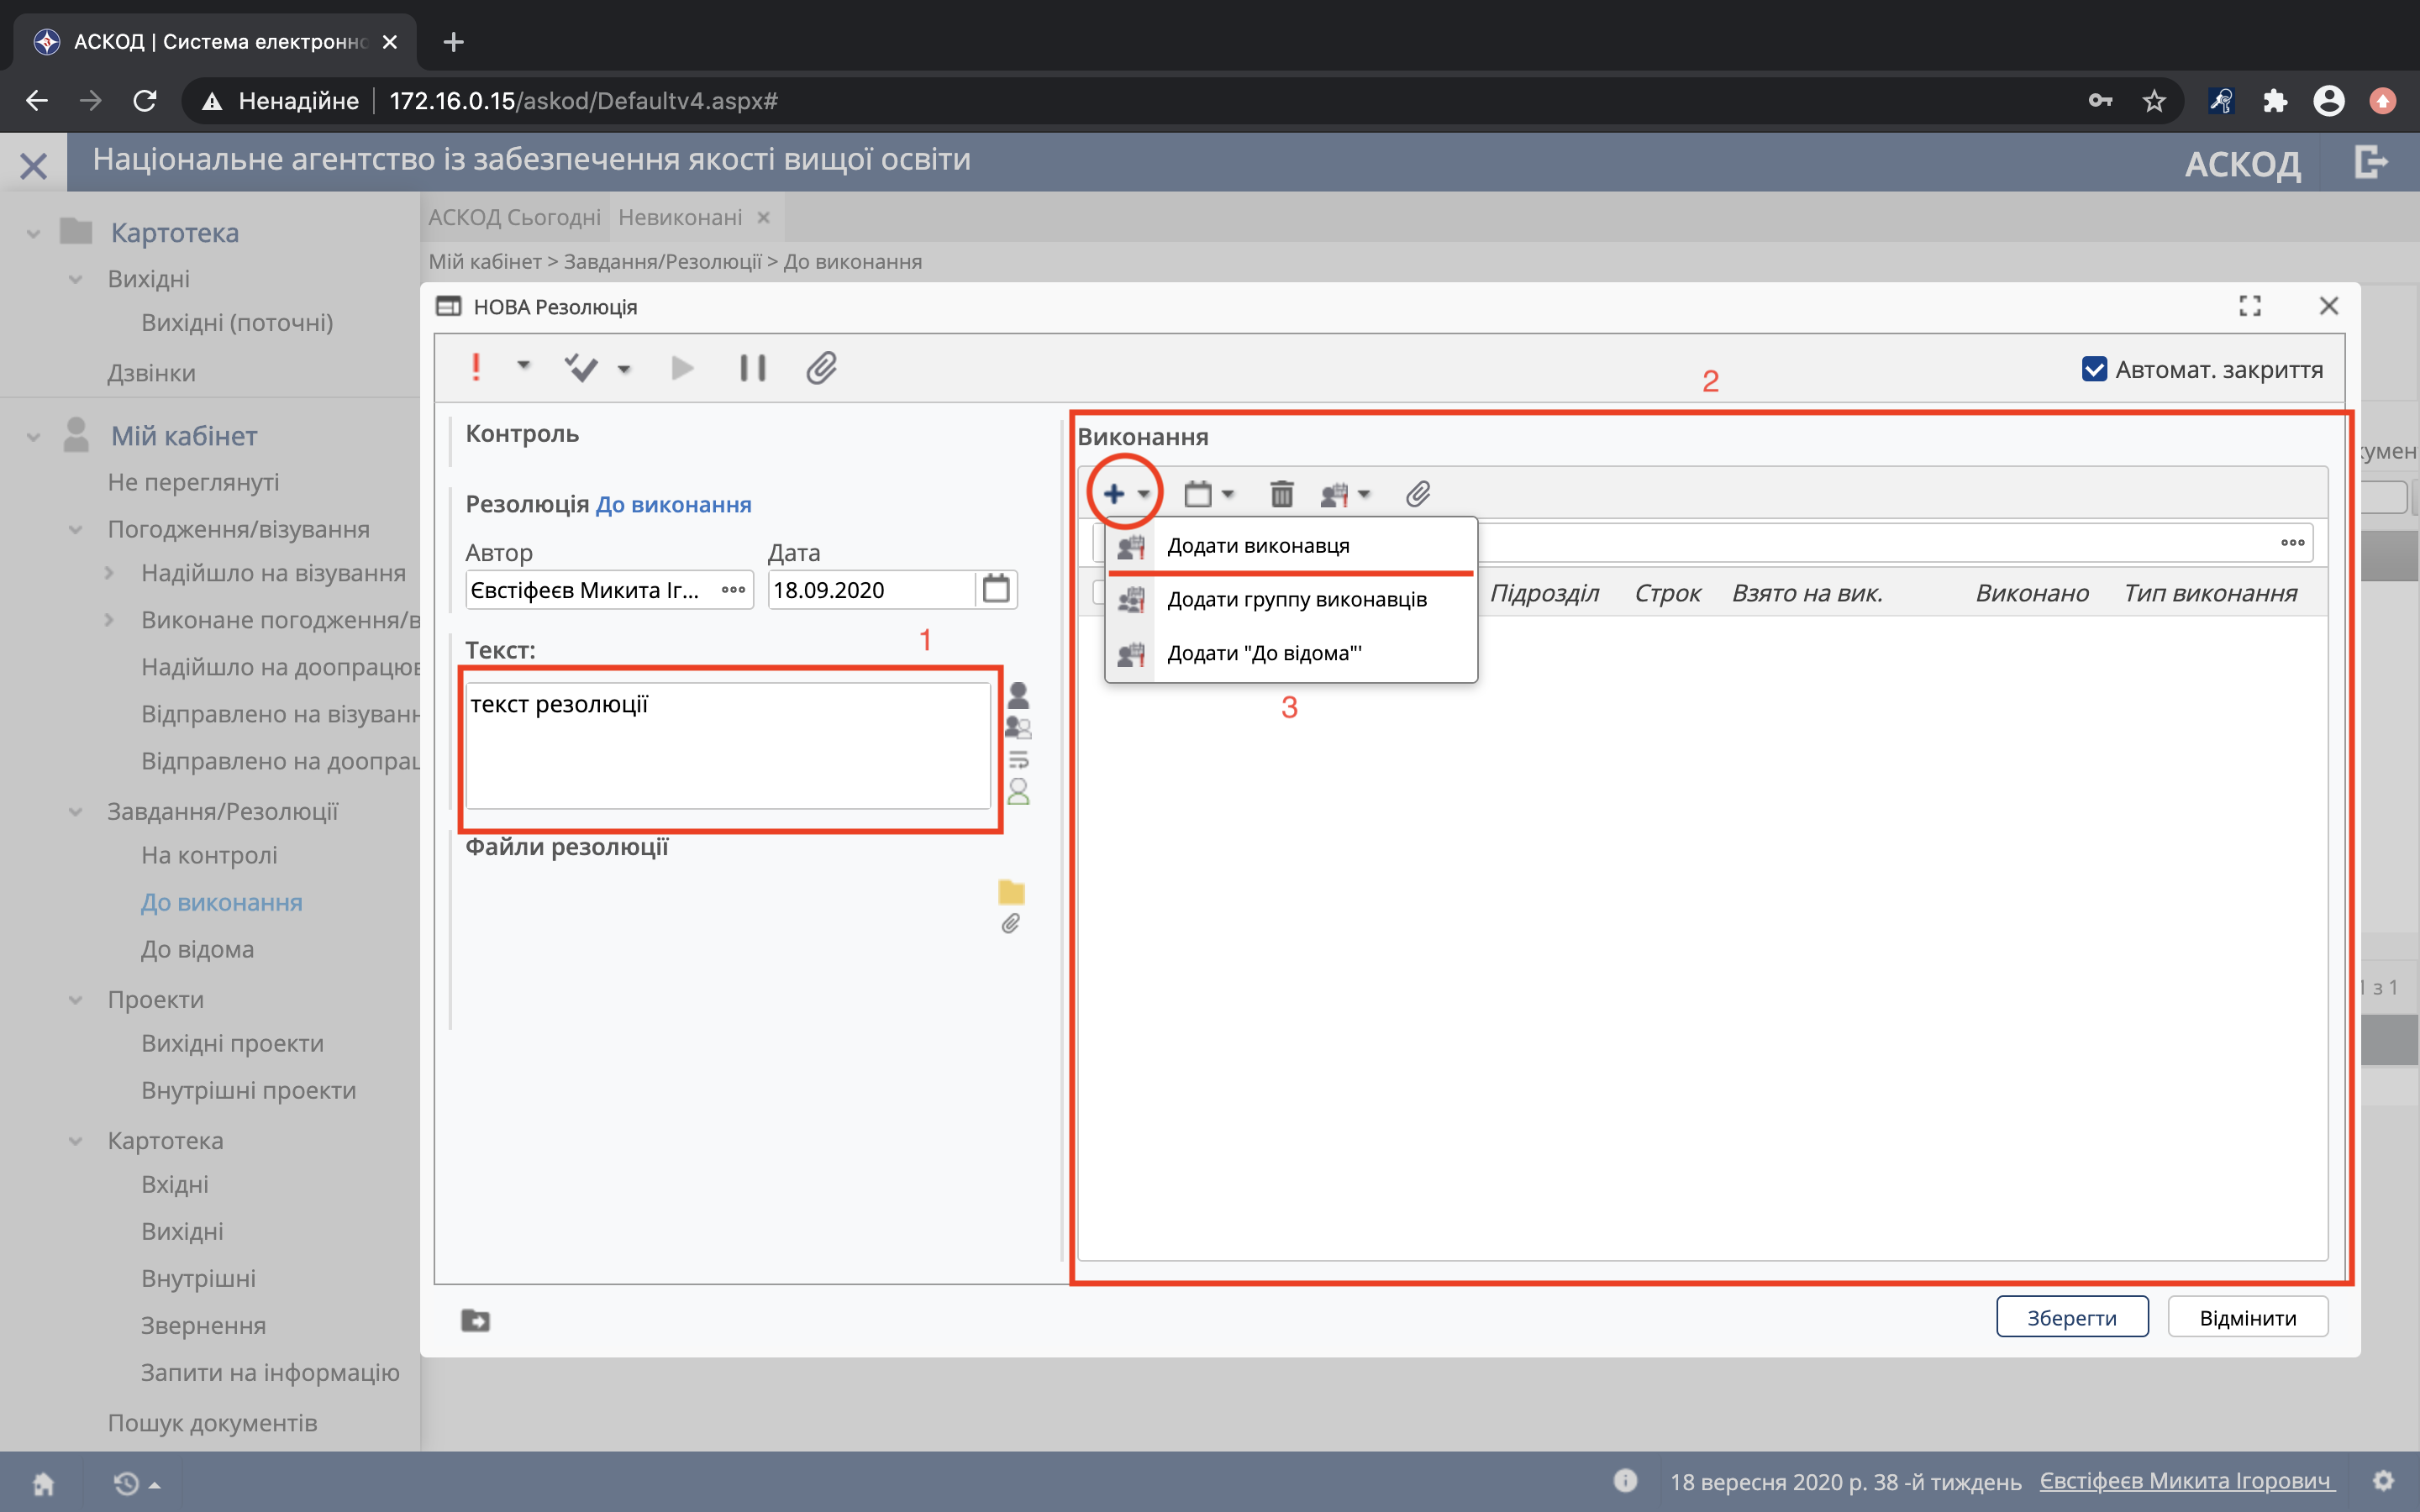Toggle the Автомат. закриття checkbox
The image size is (2420, 1512).
[x=2094, y=369]
